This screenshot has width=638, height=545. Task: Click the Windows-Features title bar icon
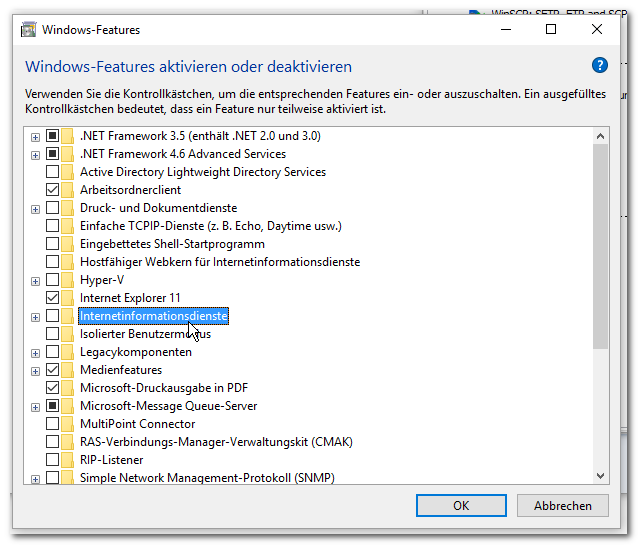[x=28, y=30]
